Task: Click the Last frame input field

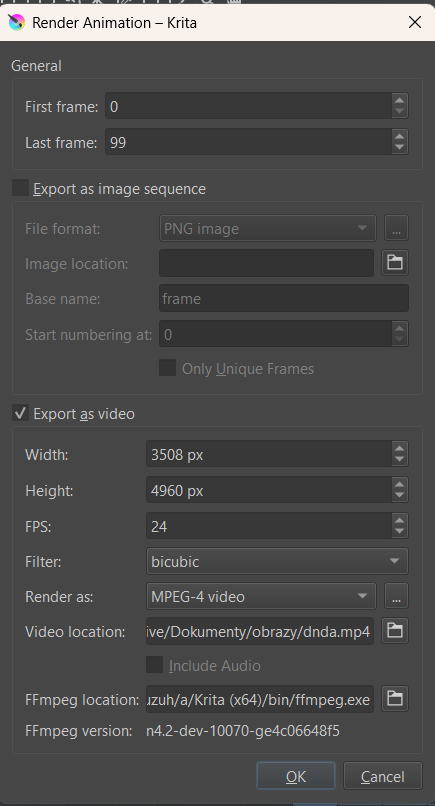Action: click(x=248, y=142)
